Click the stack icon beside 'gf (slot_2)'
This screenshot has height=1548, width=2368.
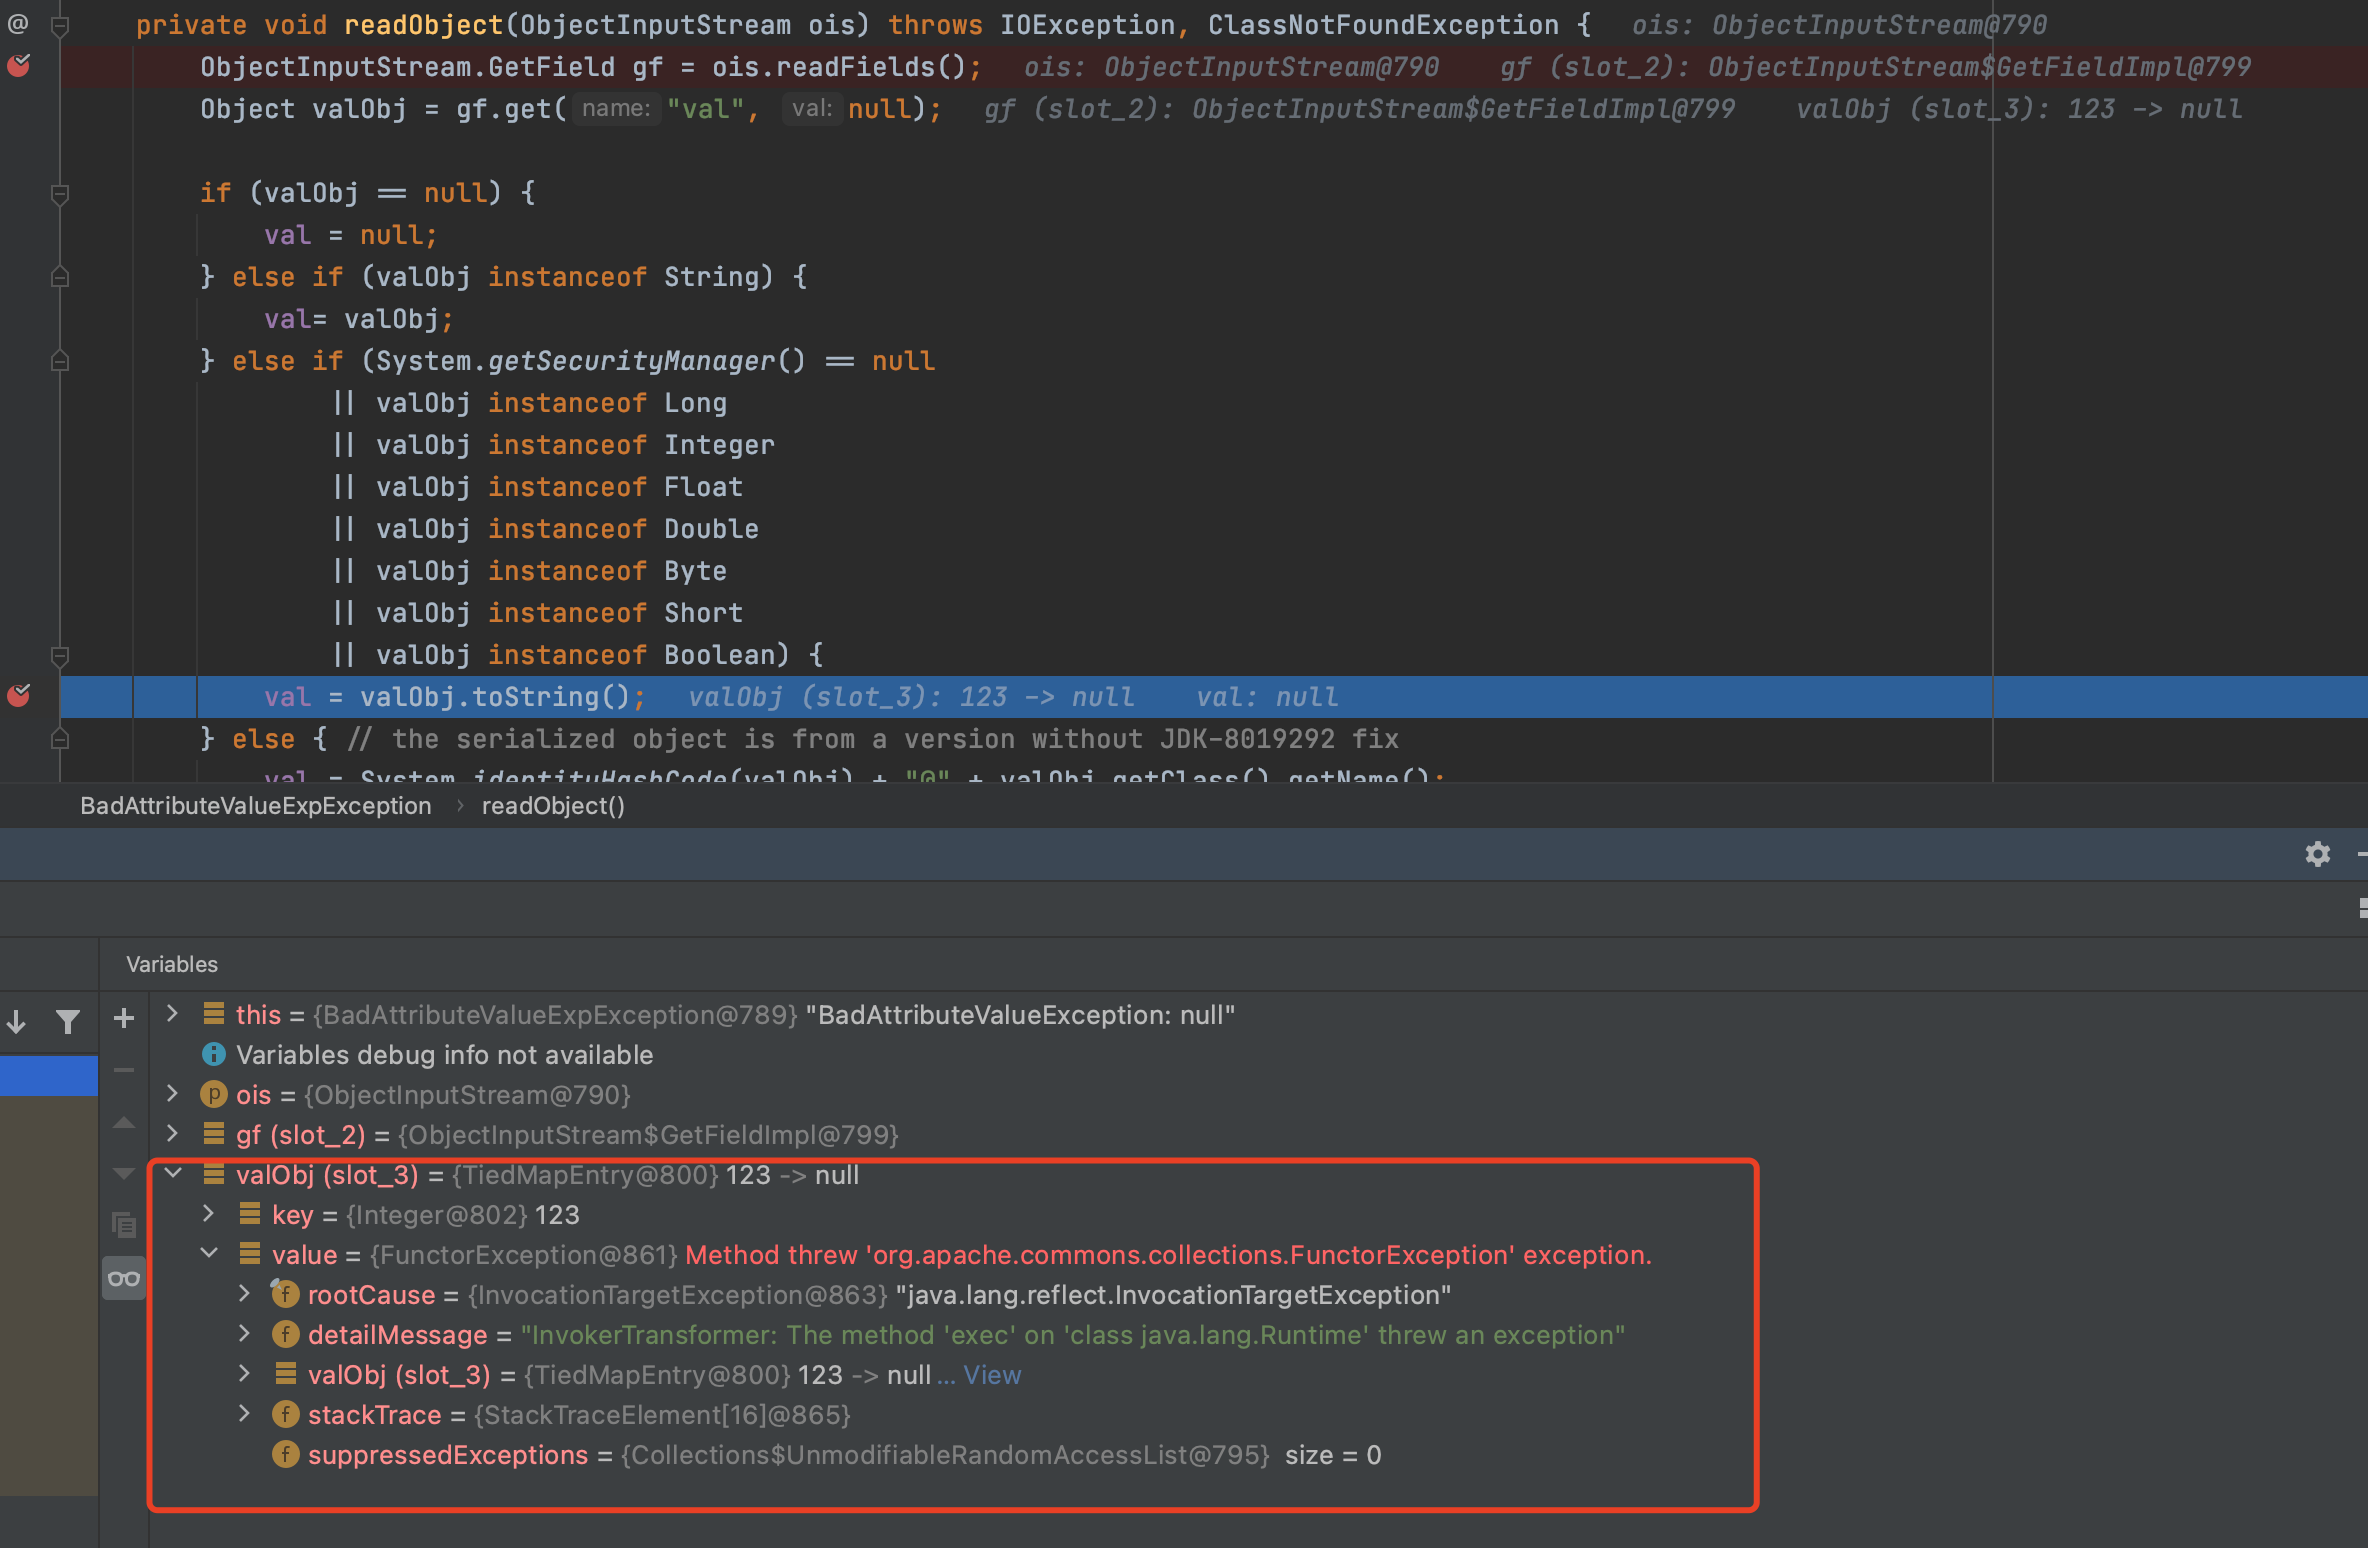tap(213, 1134)
